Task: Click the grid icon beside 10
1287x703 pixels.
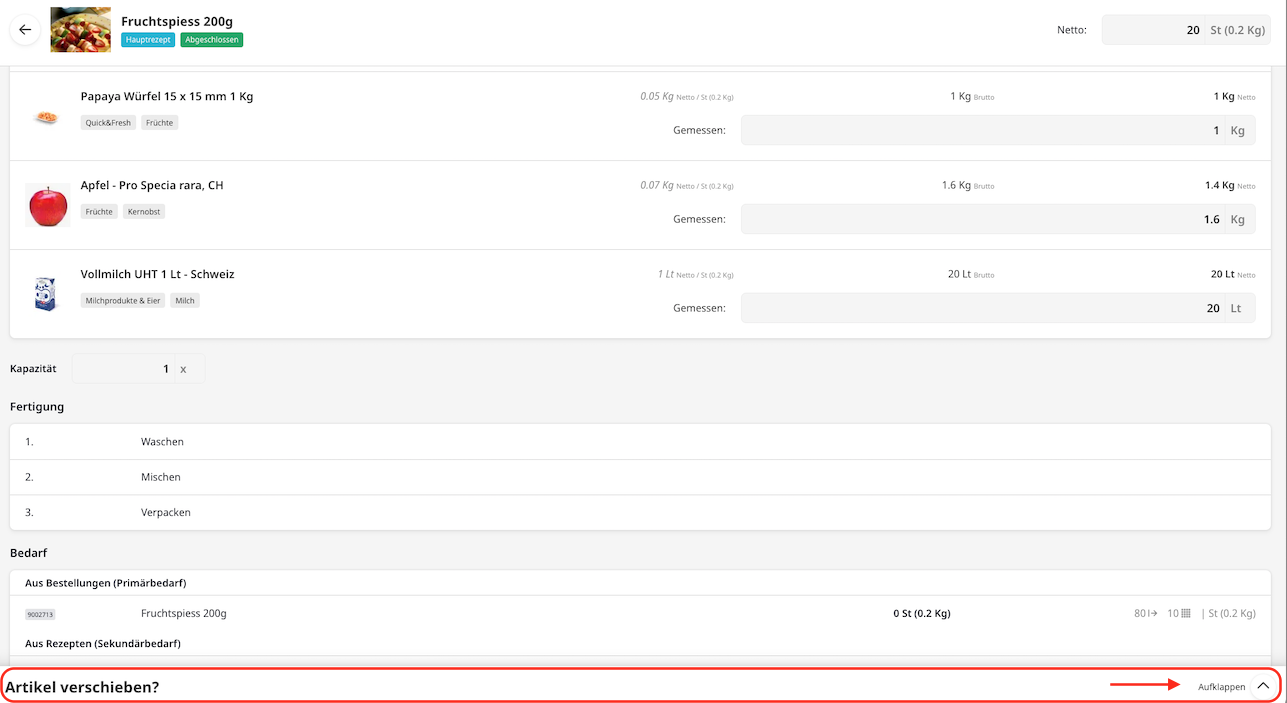Action: pos(1186,614)
